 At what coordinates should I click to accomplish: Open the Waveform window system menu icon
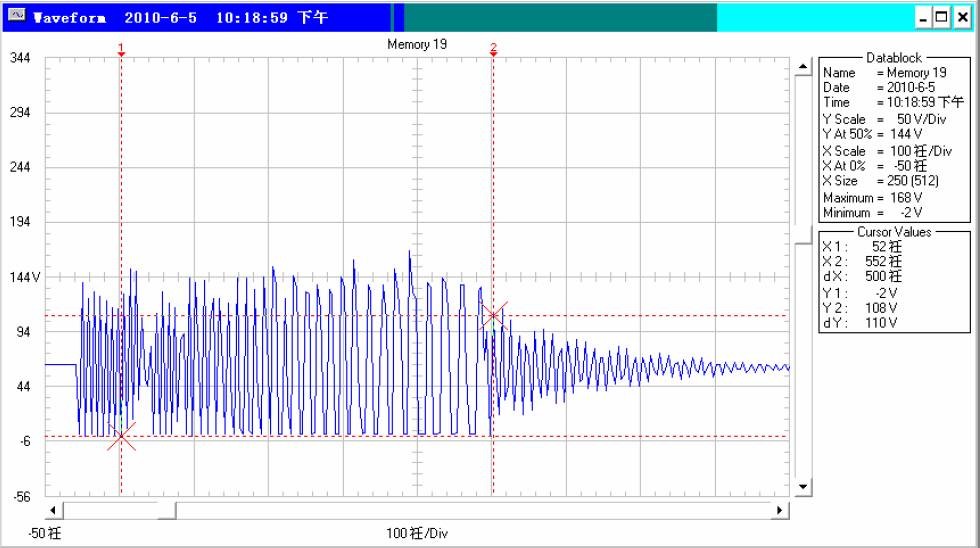(x=16, y=18)
